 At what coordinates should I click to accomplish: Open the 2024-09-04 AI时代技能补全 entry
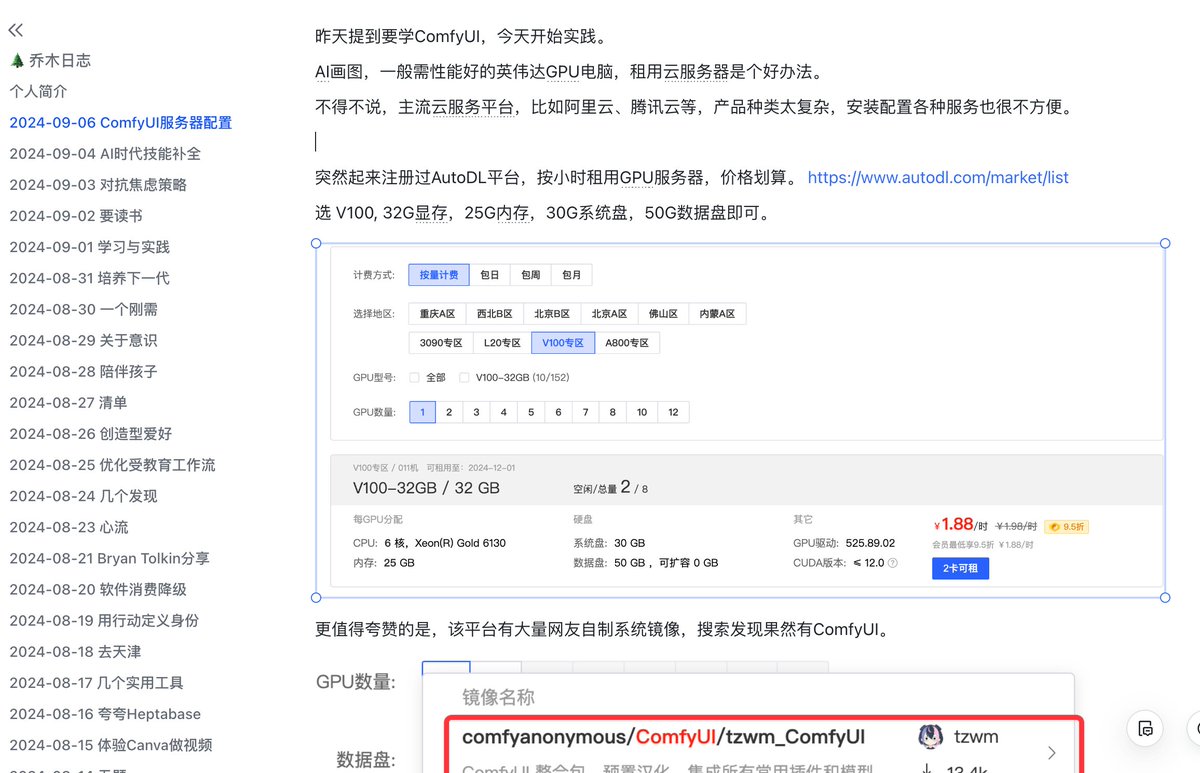click(x=105, y=154)
